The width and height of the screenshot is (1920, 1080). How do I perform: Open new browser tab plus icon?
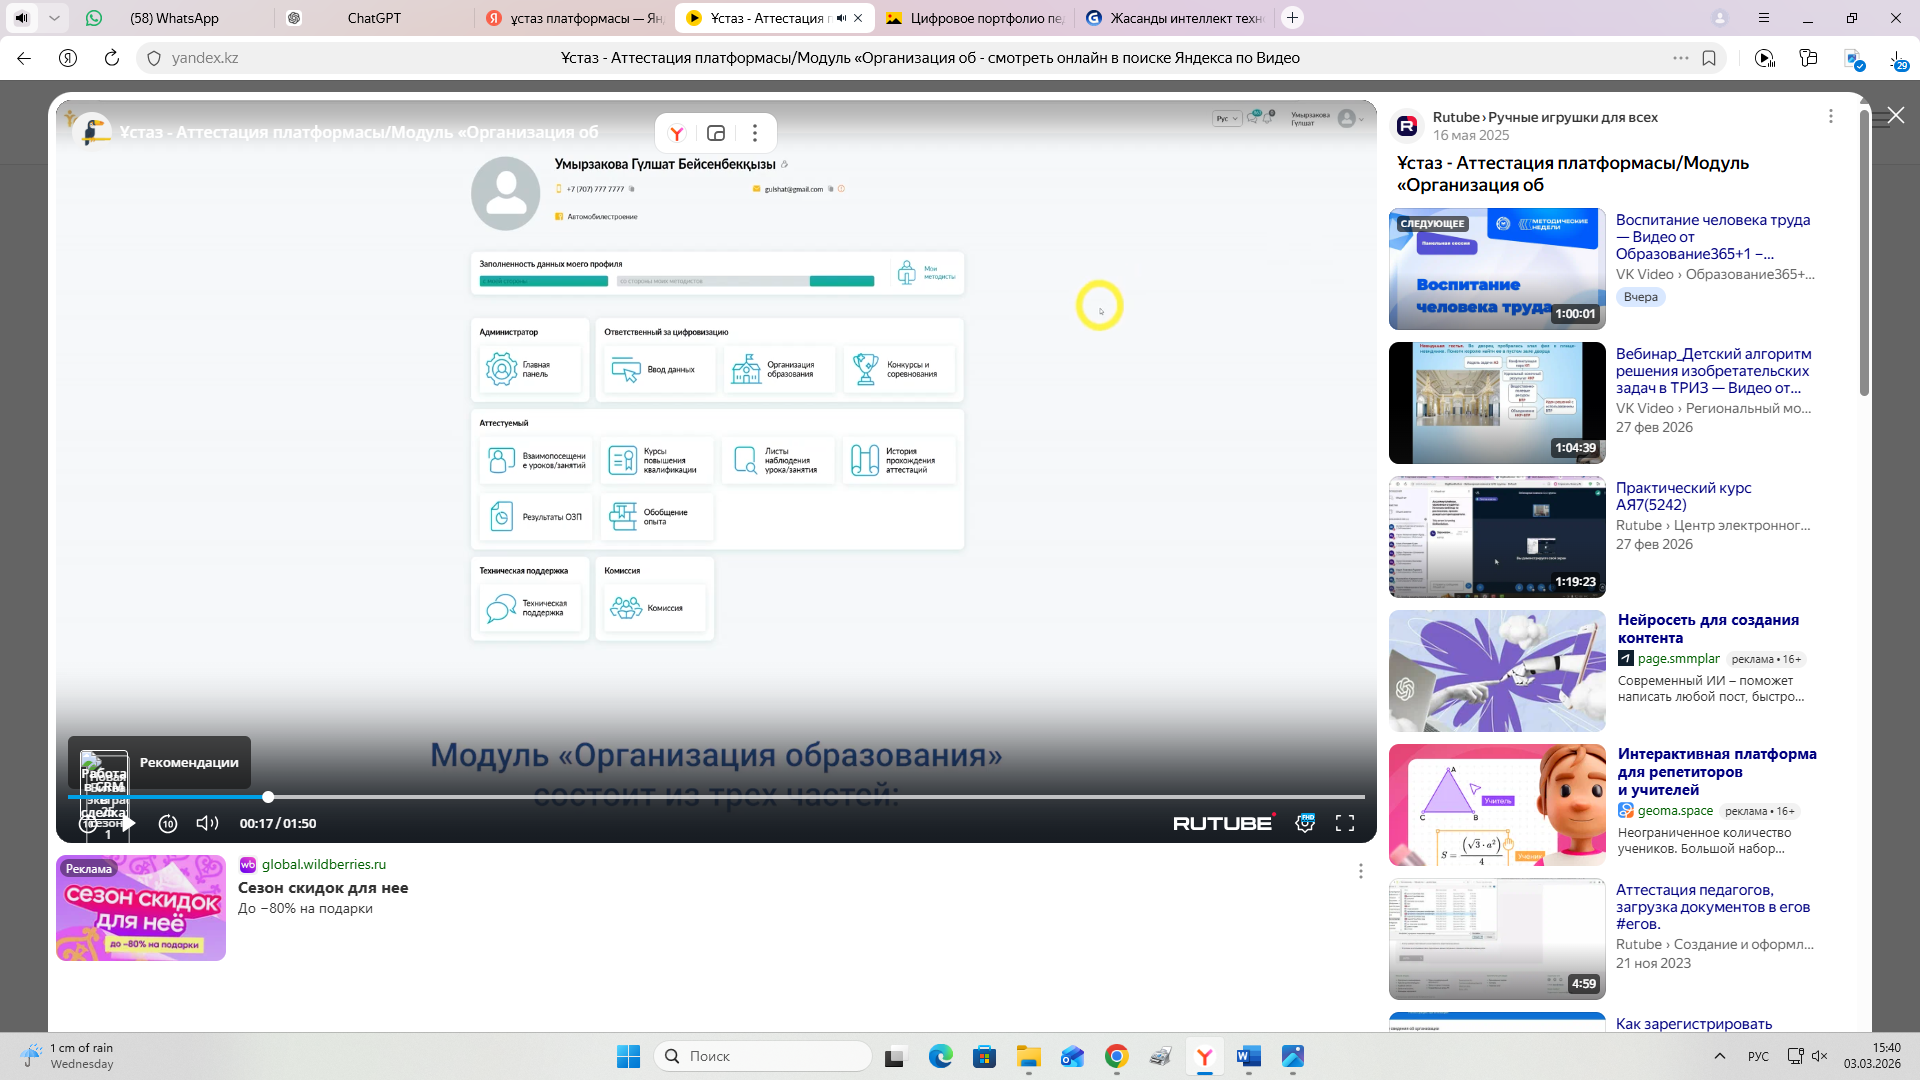click(1293, 18)
